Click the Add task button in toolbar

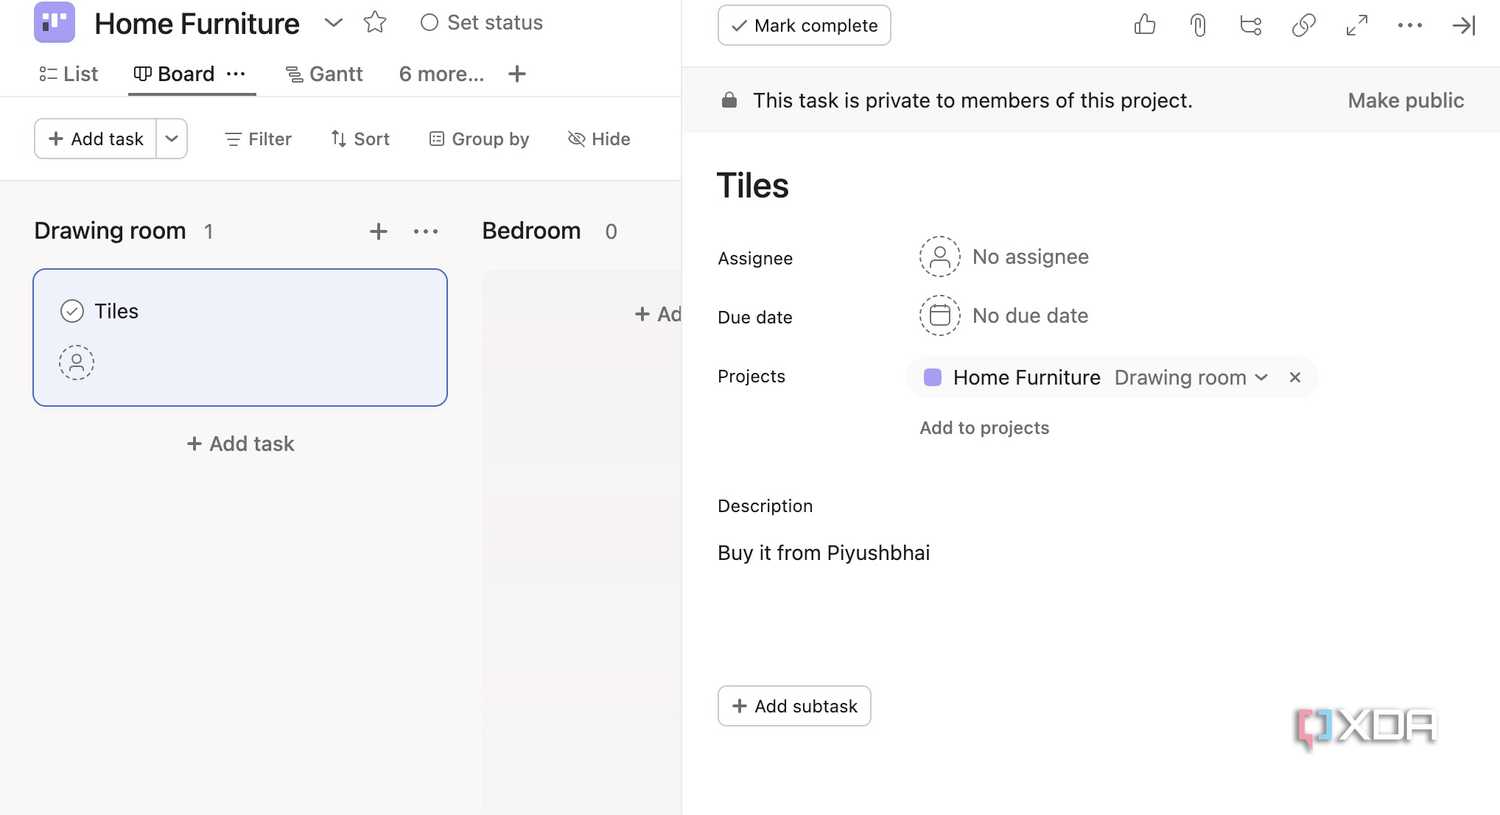[x=96, y=139]
